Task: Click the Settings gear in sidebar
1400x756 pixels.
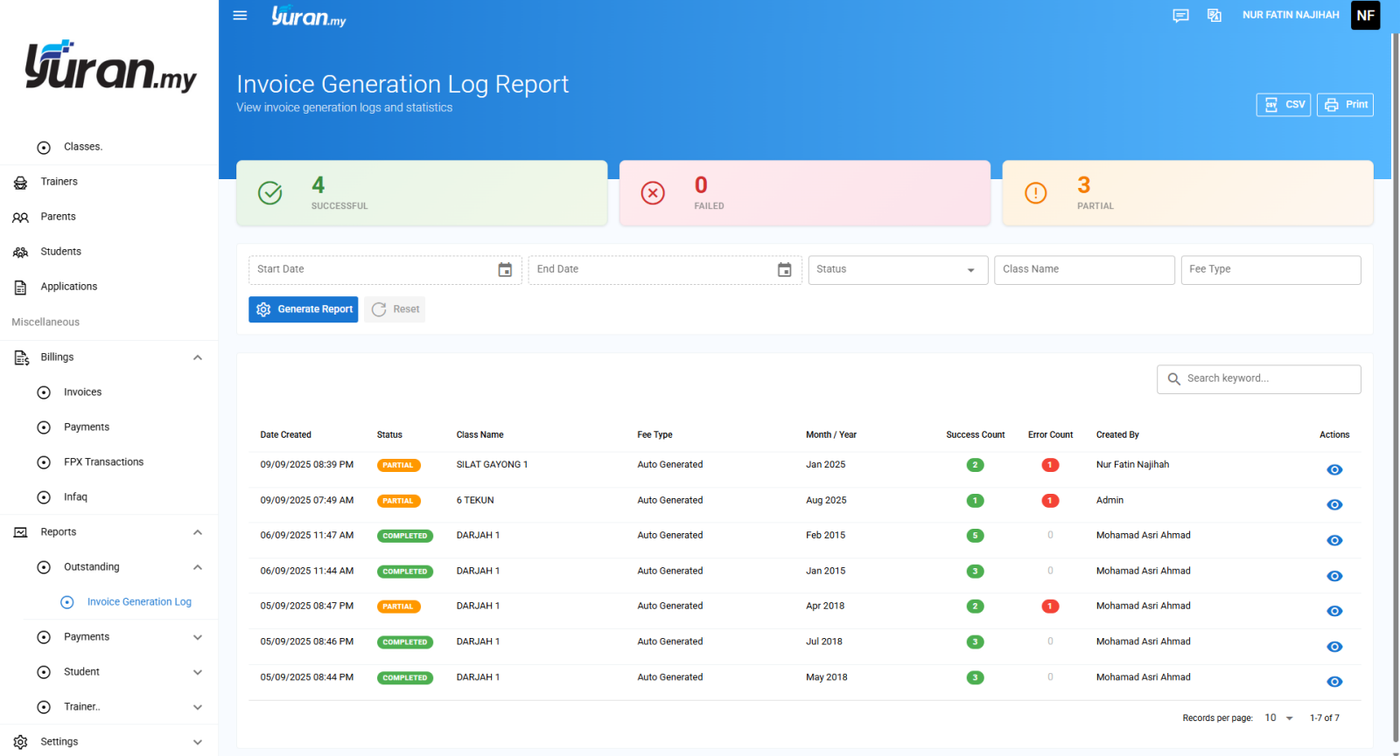Action: (20, 742)
